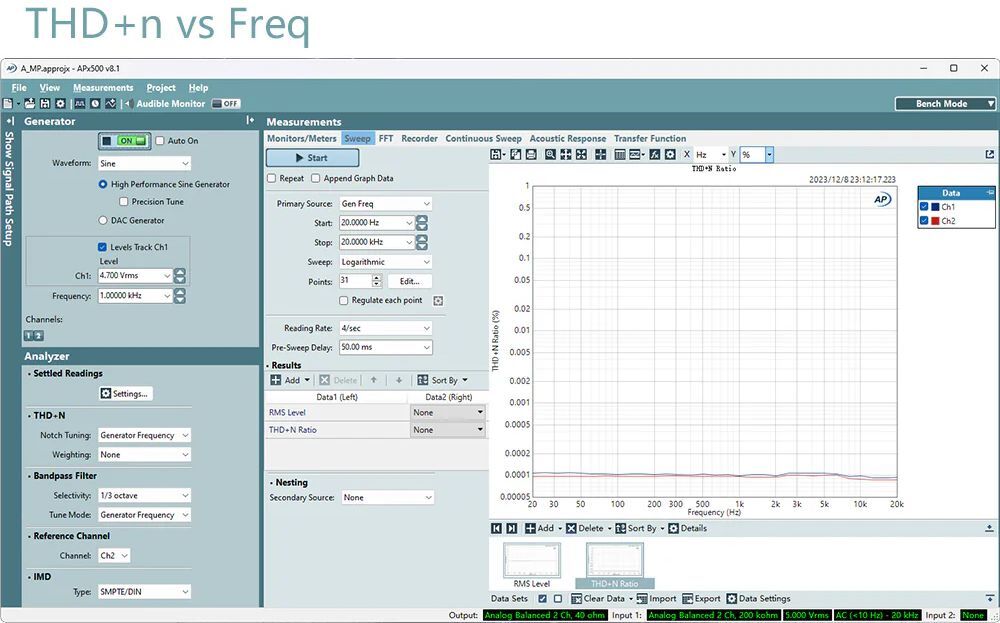1000x623 pixels.
Task: Open the File menu
Action: 19,87
